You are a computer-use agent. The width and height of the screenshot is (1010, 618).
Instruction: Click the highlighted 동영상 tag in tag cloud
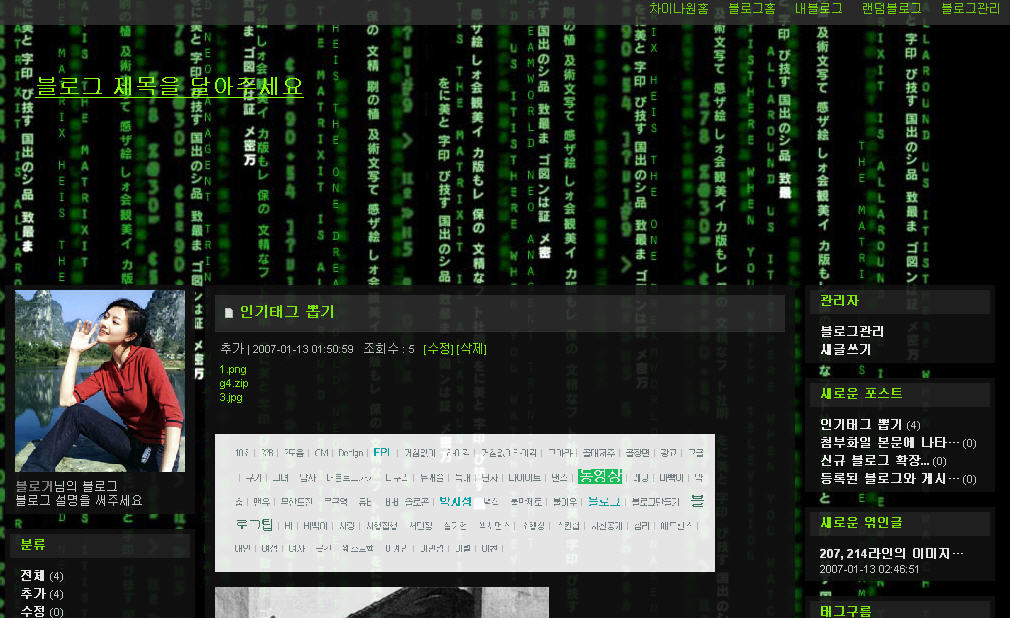point(600,476)
